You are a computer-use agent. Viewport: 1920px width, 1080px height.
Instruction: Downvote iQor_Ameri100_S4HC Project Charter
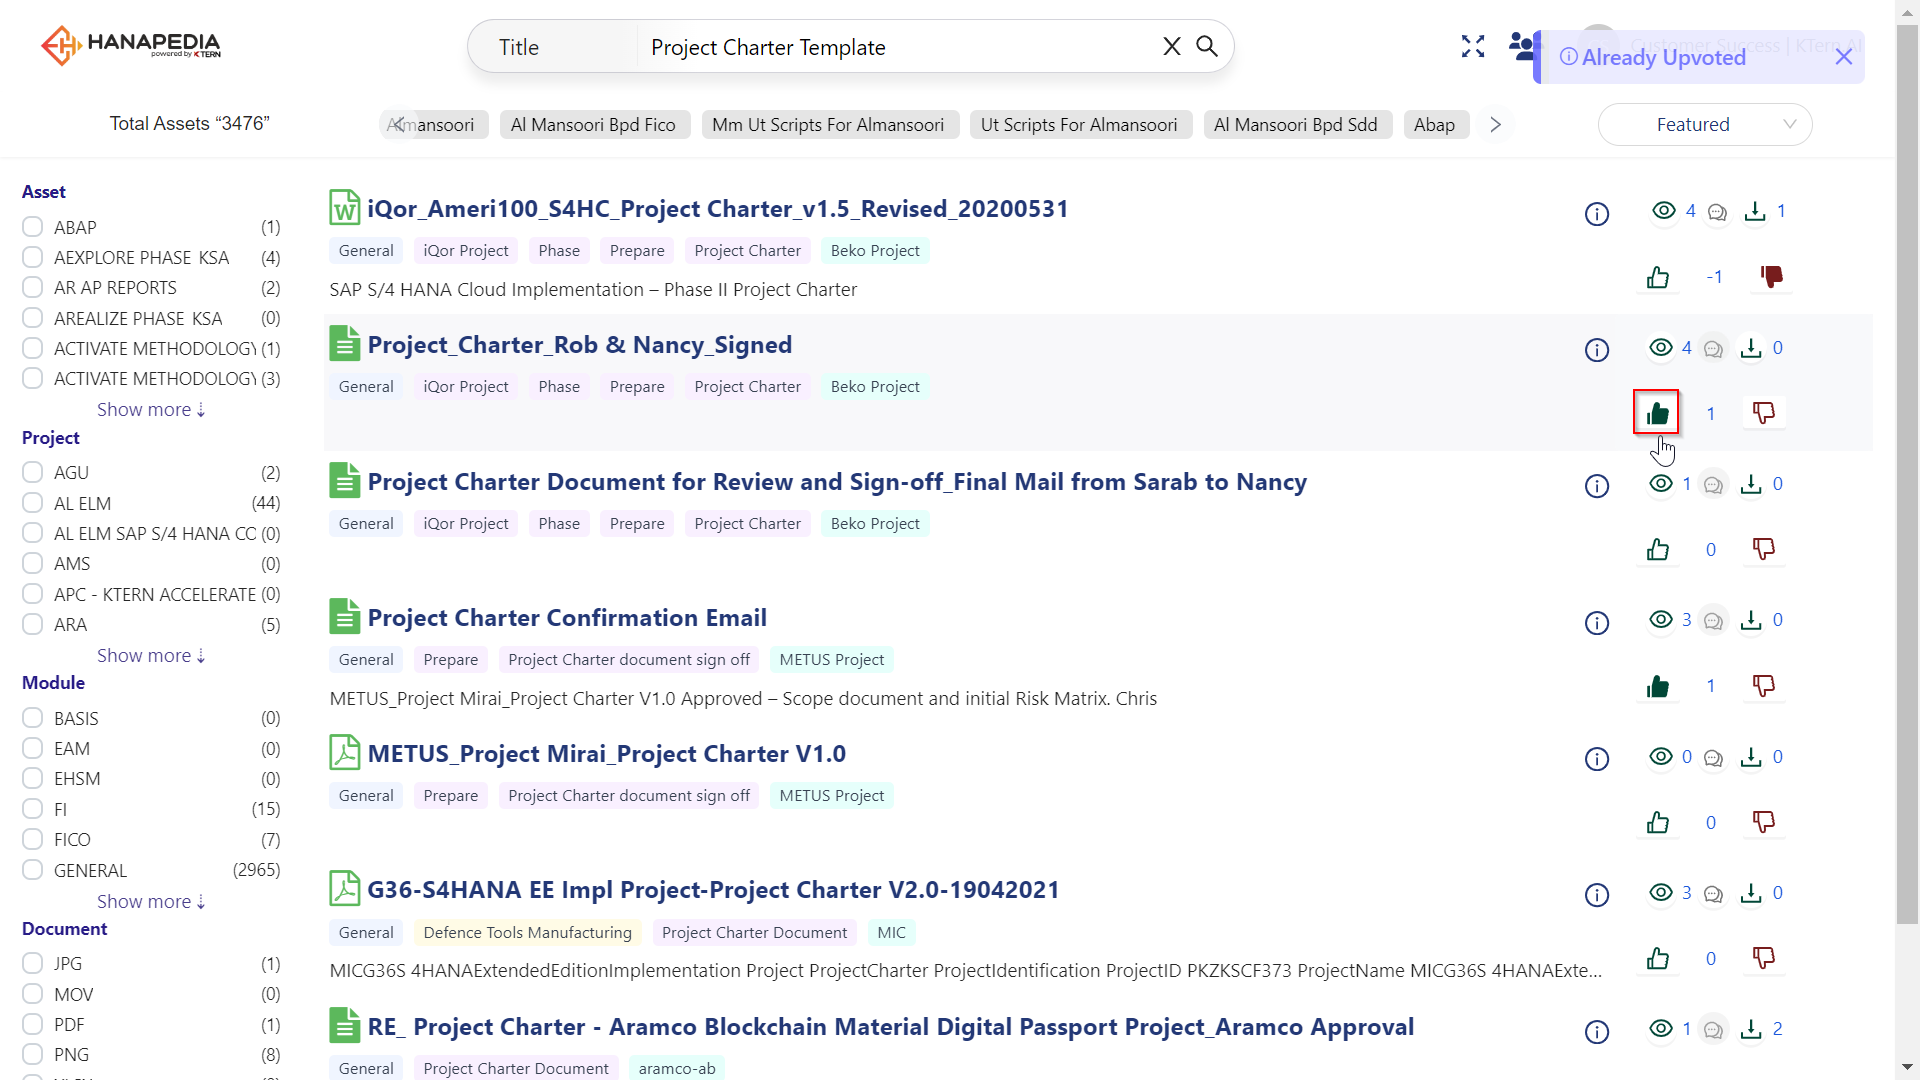(1771, 277)
